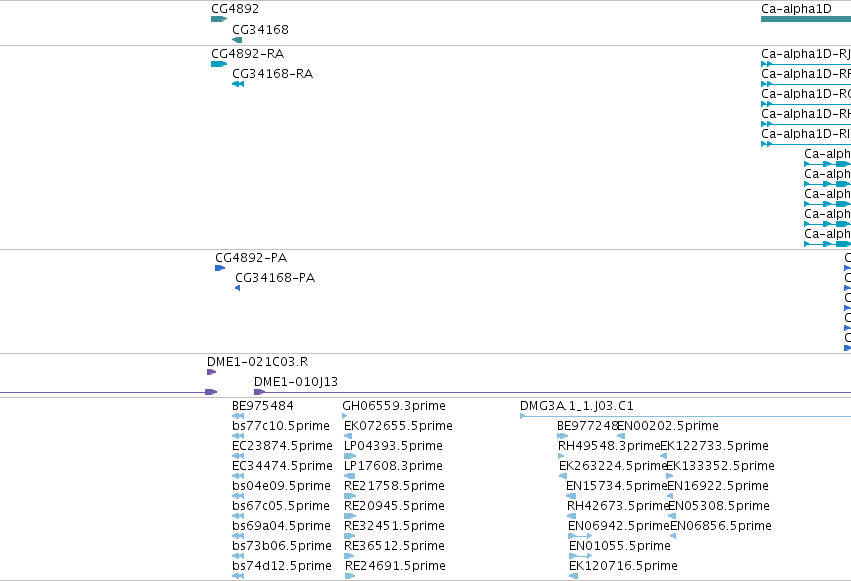Click the EK120716.5prime EST label
The height and width of the screenshot is (581, 851).
623,566
